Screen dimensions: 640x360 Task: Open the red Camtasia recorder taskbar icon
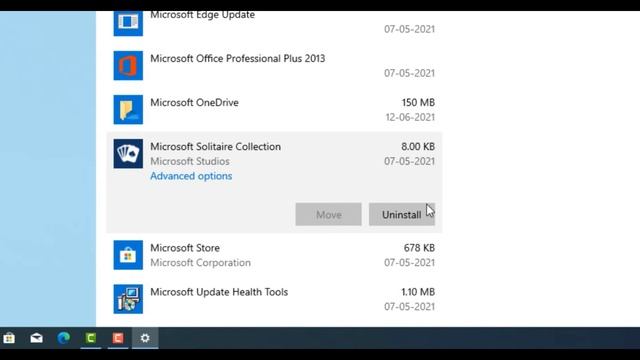click(x=118, y=338)
